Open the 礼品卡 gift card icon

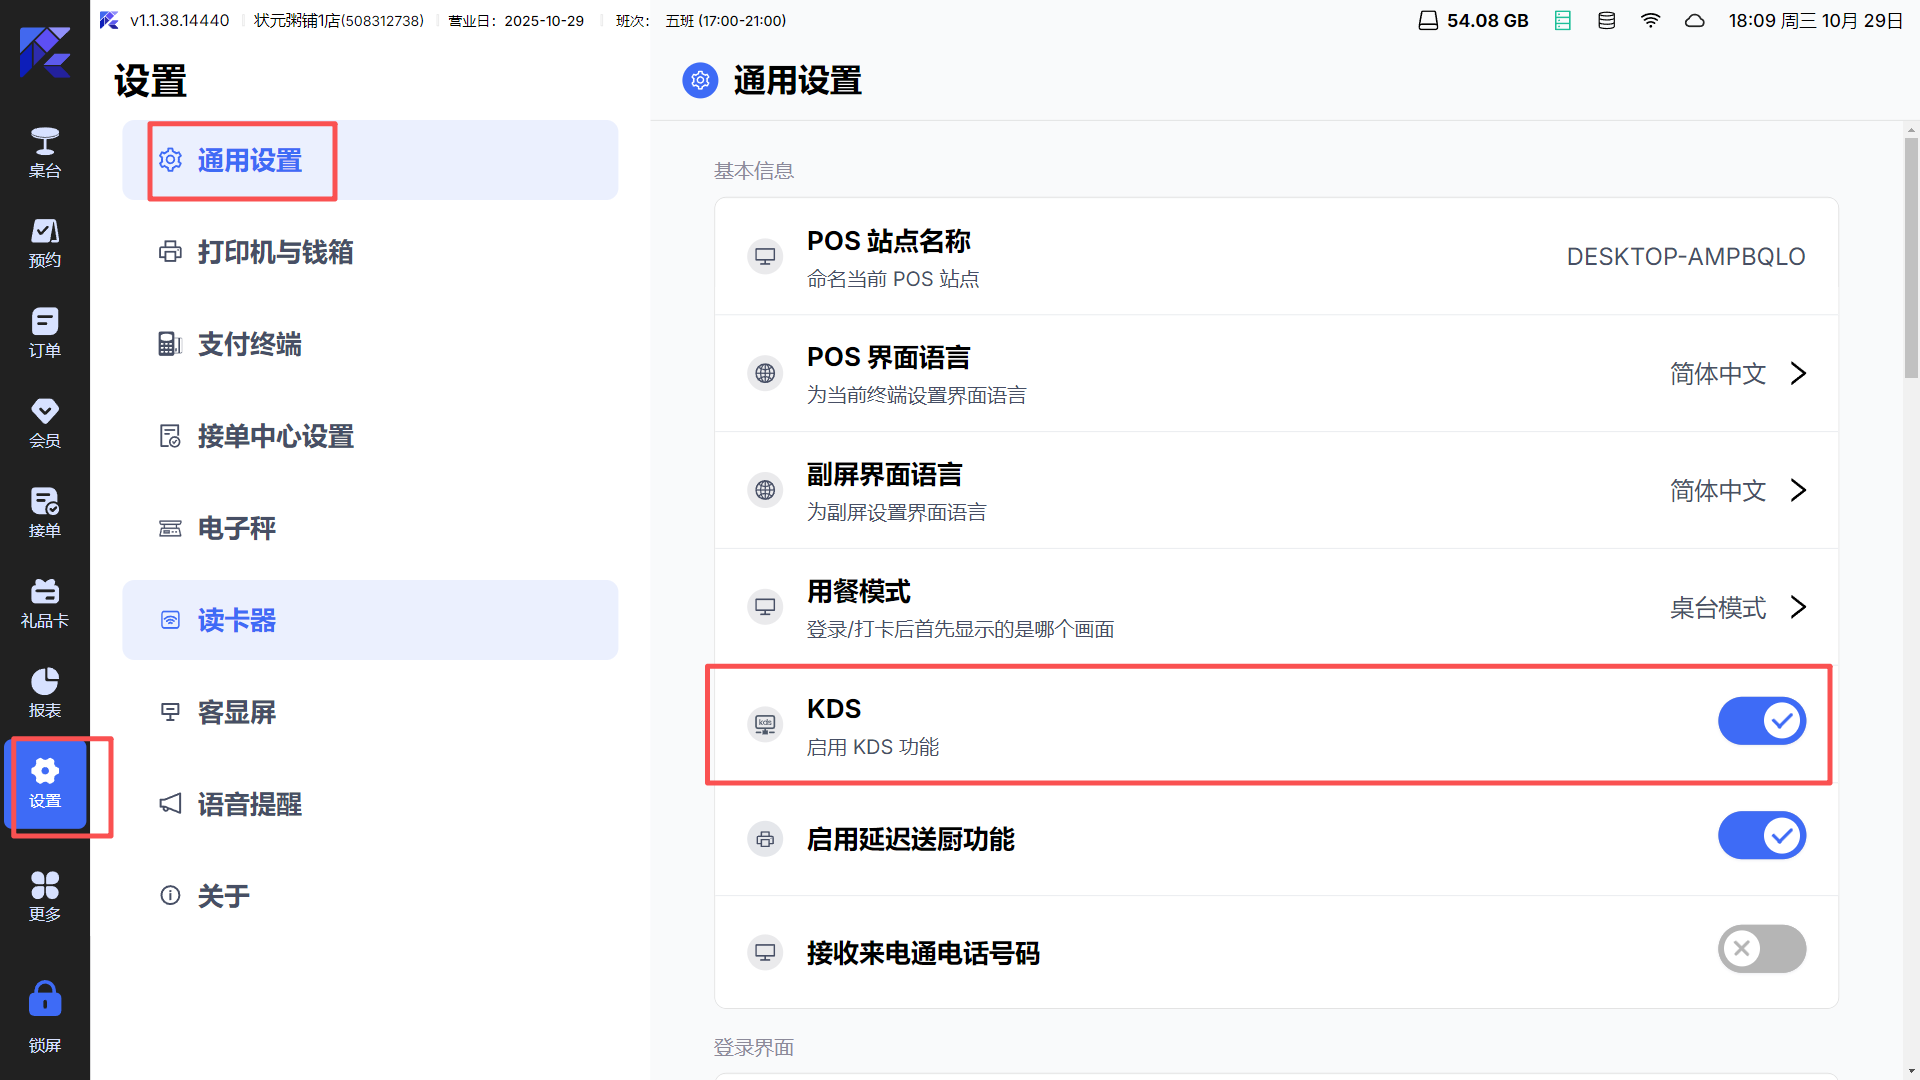[44, 603]
